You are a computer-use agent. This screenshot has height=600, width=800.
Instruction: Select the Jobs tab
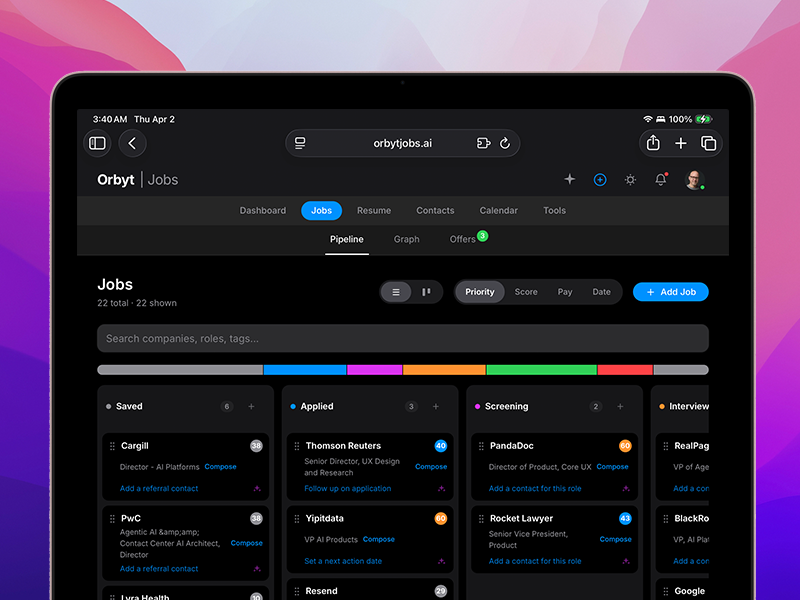click(x=321, y=211)
